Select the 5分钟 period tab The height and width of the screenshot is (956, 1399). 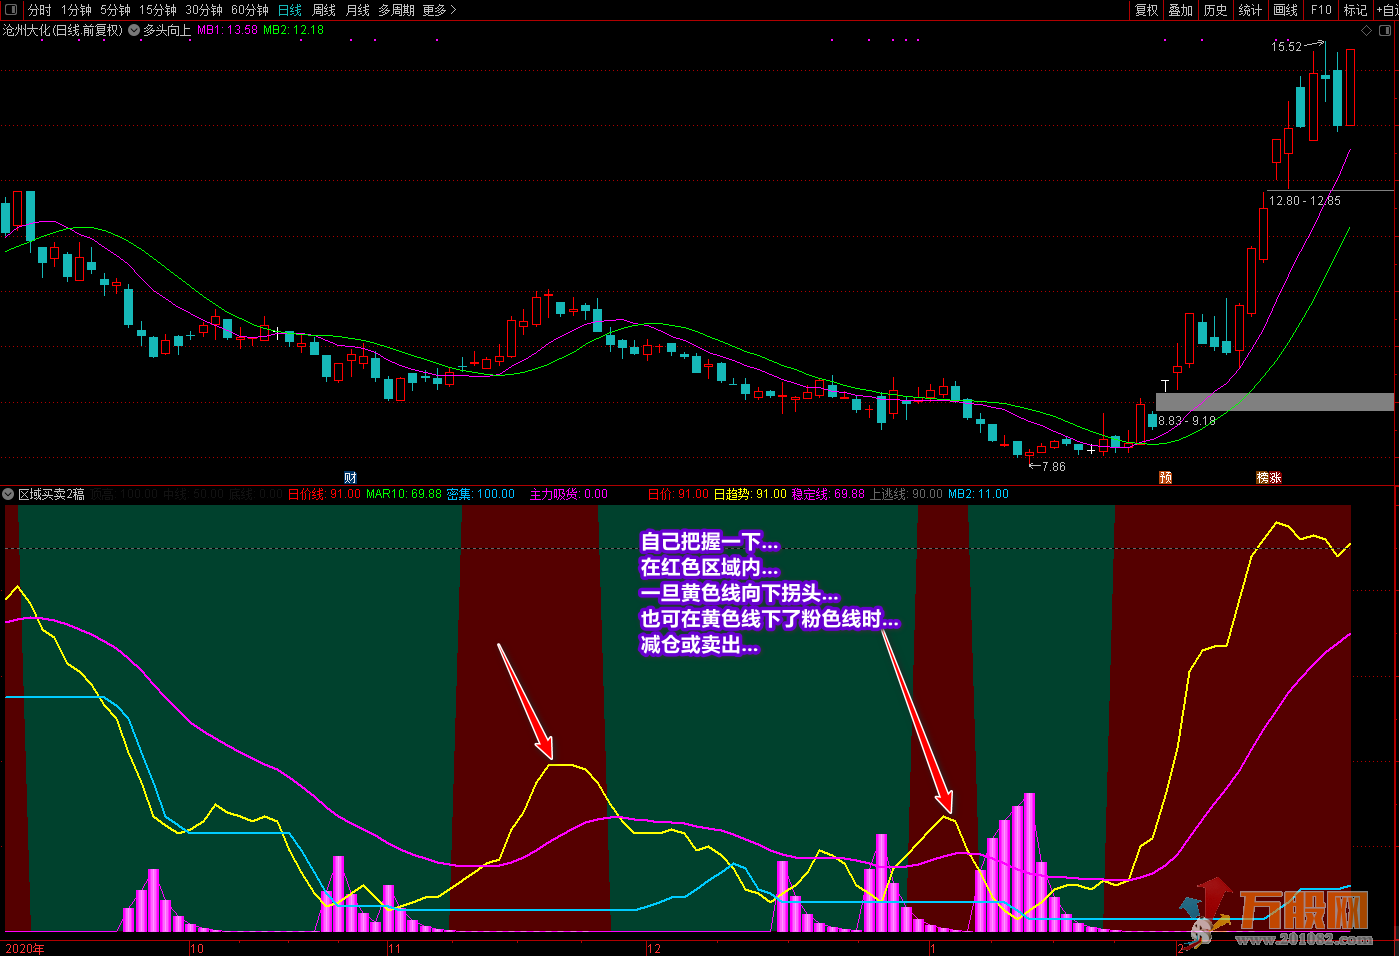pyautogui.click(x=115, y=10)
